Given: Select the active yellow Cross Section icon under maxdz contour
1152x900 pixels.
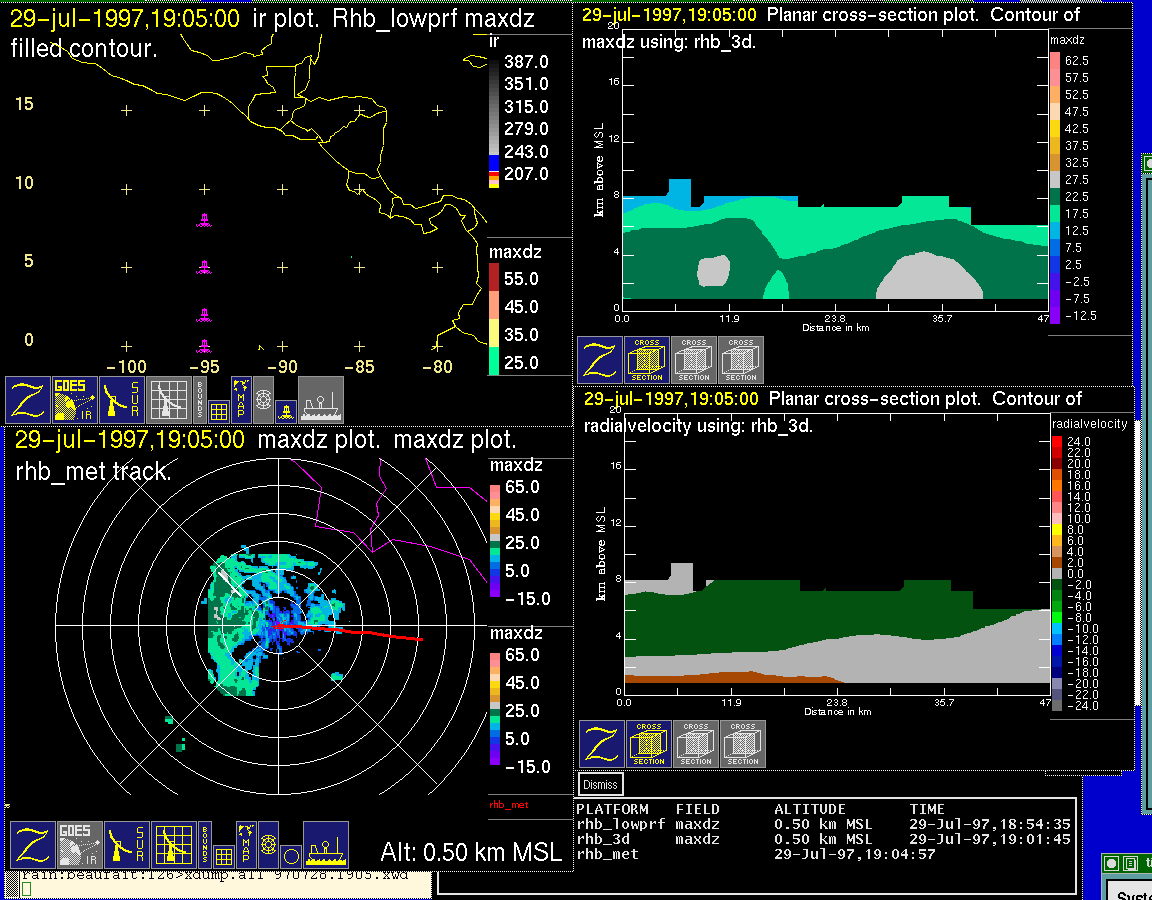Looking at the screenshot, I should 646,360.
